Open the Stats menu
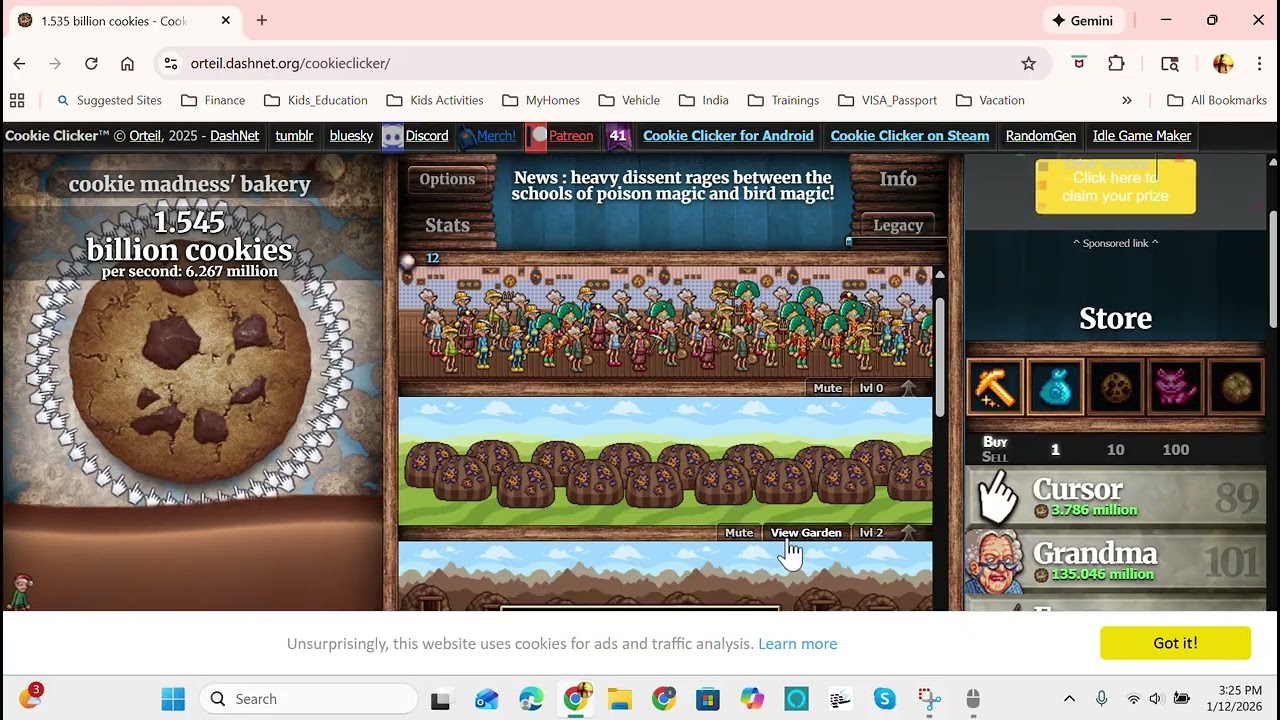This screenshot has width=1280, height=720. click(x=447, y=225)
